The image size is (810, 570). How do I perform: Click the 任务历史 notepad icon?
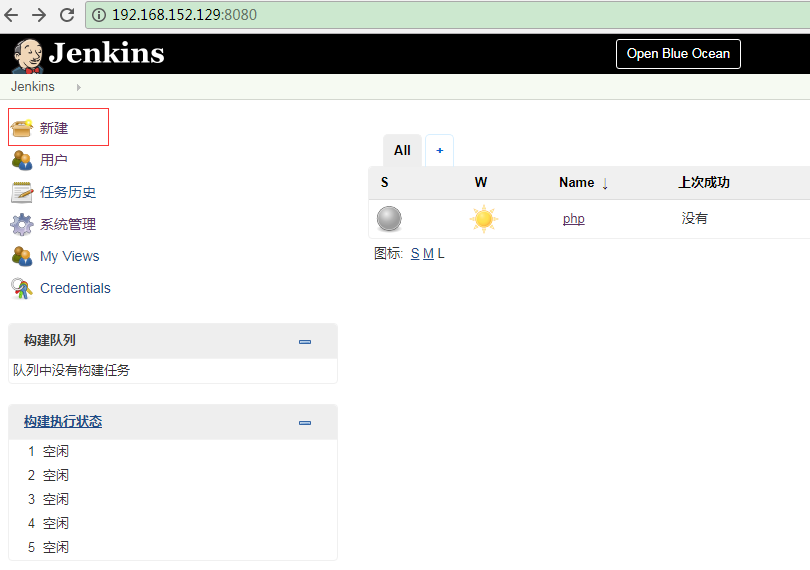pos(22,192)
